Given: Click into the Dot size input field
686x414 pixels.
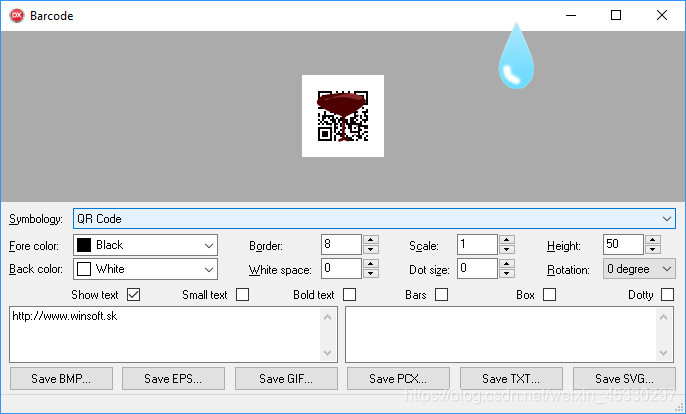Looking at the screenshot, I should tap(477, 268).
